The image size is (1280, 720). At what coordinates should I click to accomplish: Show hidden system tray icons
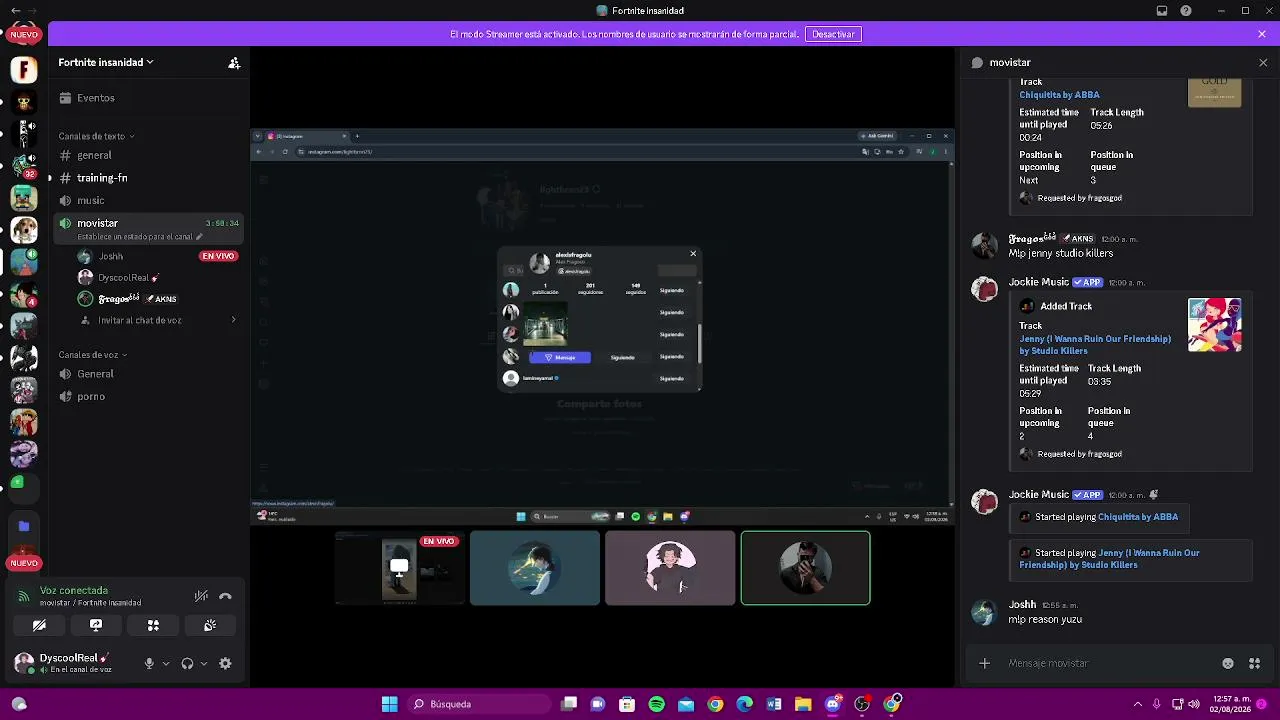(1137, 704)
